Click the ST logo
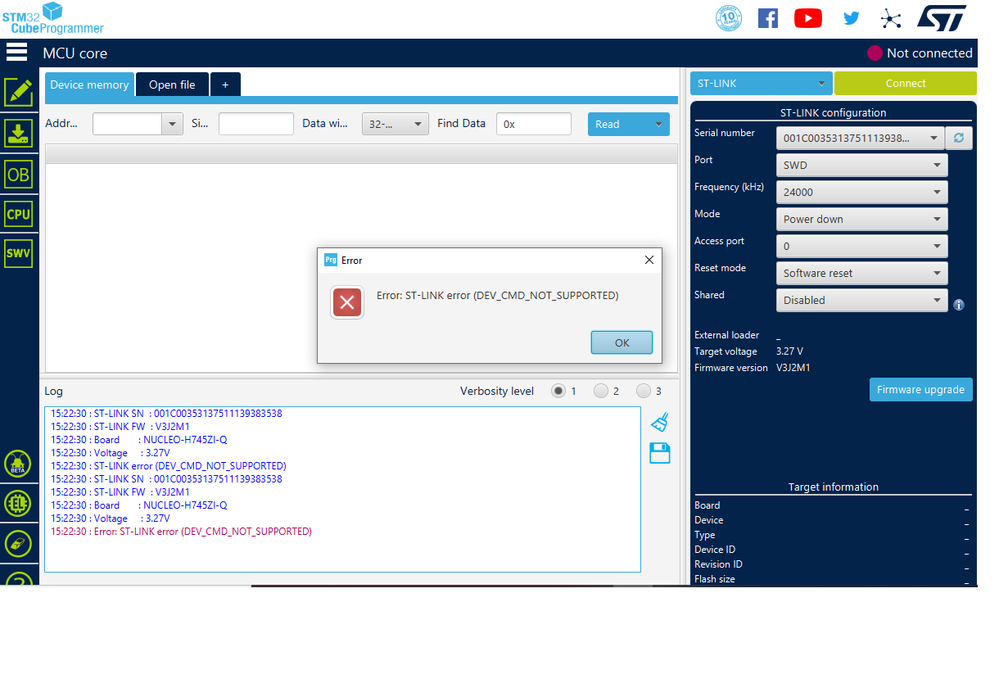This screenshot has height=698, width=999. point(942,18)
